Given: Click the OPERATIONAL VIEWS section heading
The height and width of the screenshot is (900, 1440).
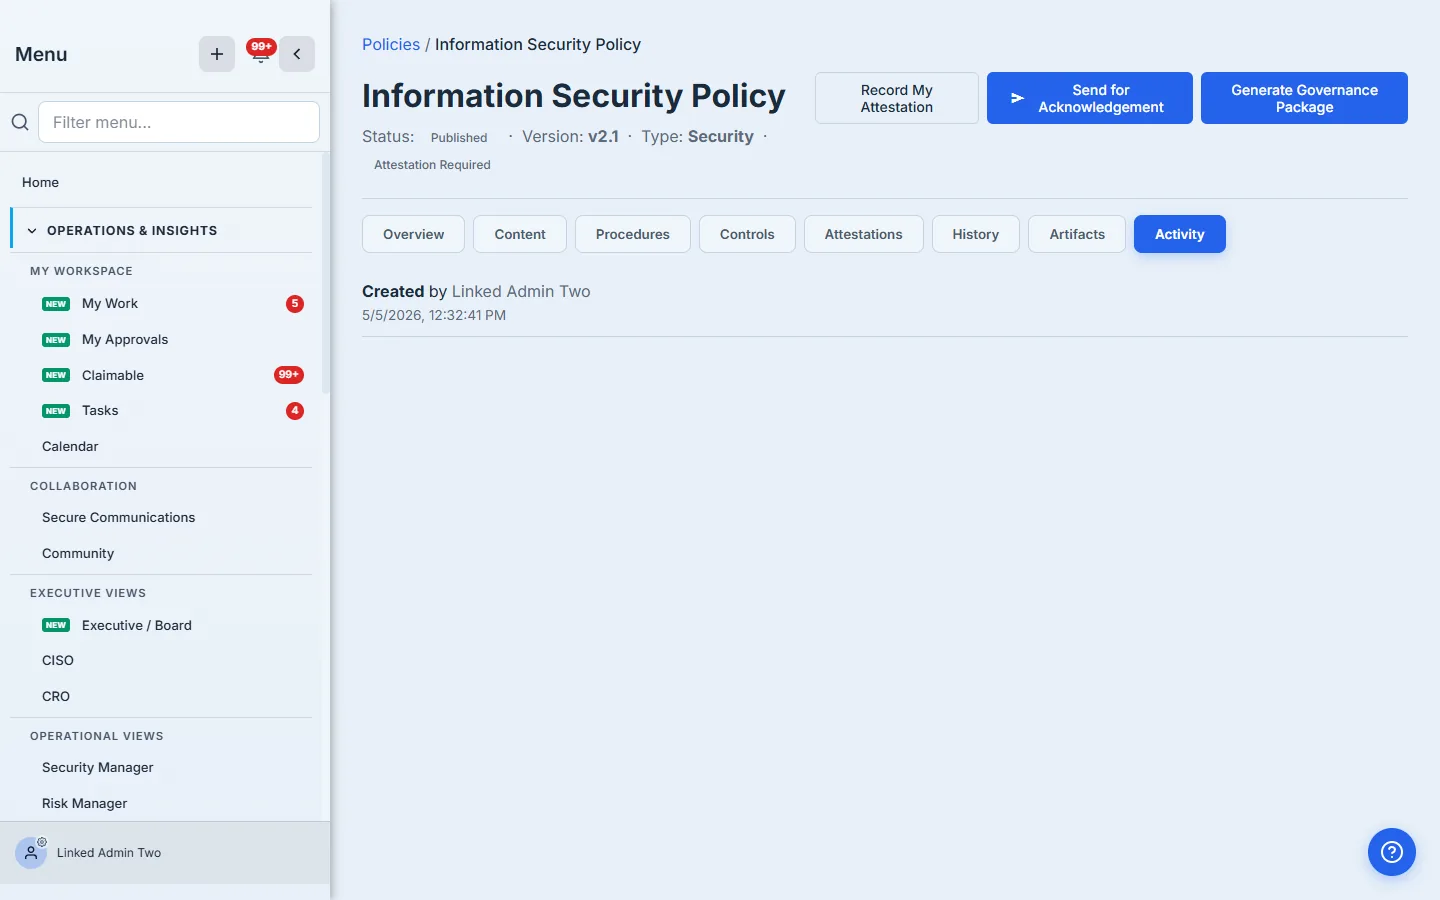Looking at the screenshot, I should click(97, 736).
